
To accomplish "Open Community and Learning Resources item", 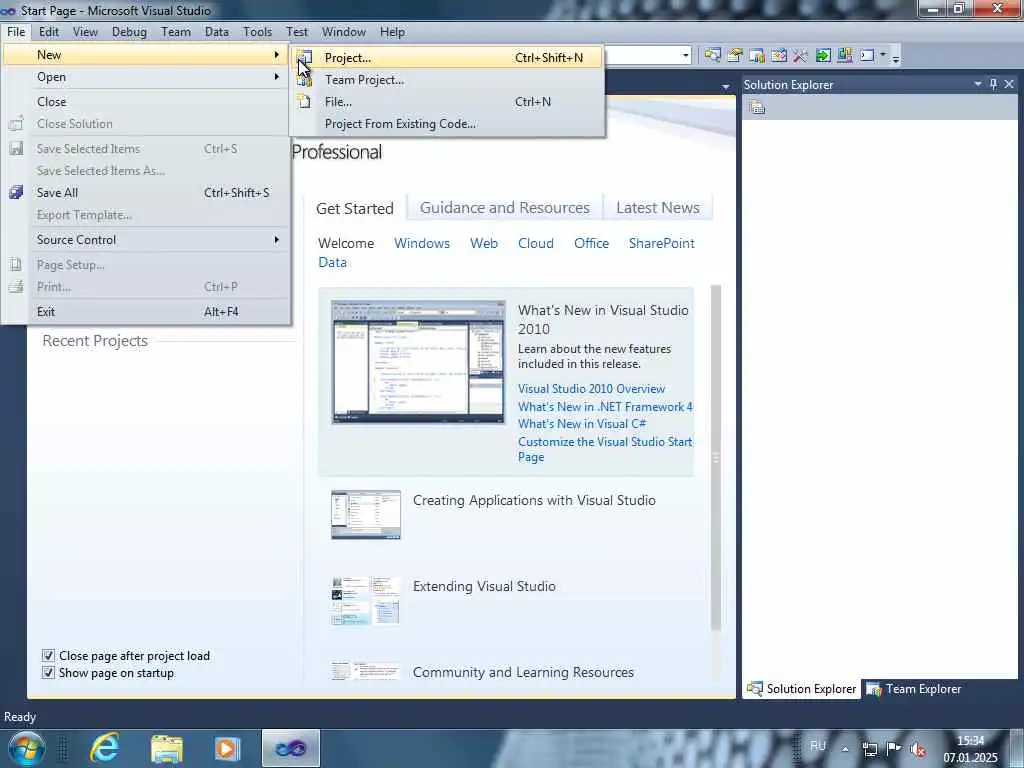I will pyautogui.click(x=523, y=672).
